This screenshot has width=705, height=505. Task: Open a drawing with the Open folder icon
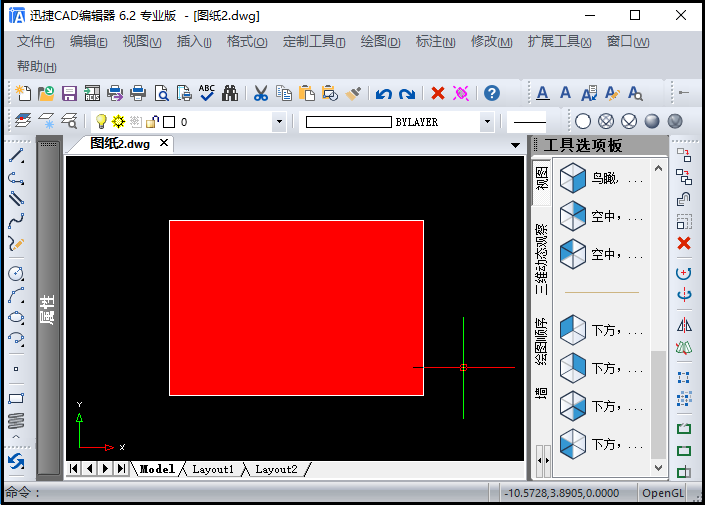click(46, 93)
